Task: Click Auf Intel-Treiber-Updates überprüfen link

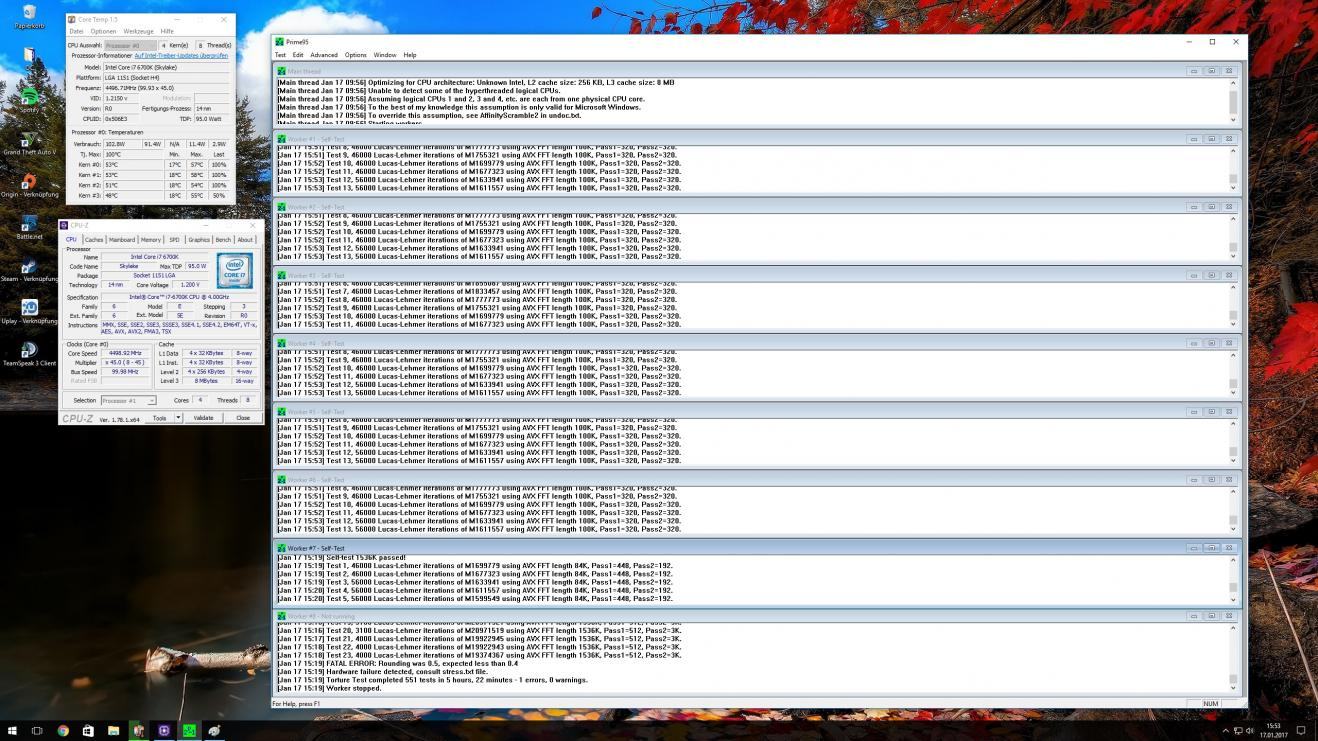Action: [x=181, y=56]
